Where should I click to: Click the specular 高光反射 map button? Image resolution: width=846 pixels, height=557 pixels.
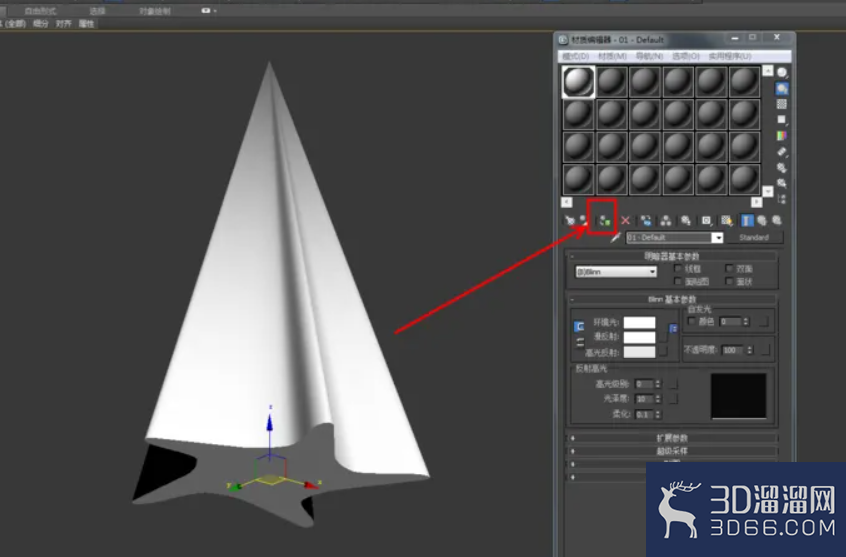click(663, 352)
